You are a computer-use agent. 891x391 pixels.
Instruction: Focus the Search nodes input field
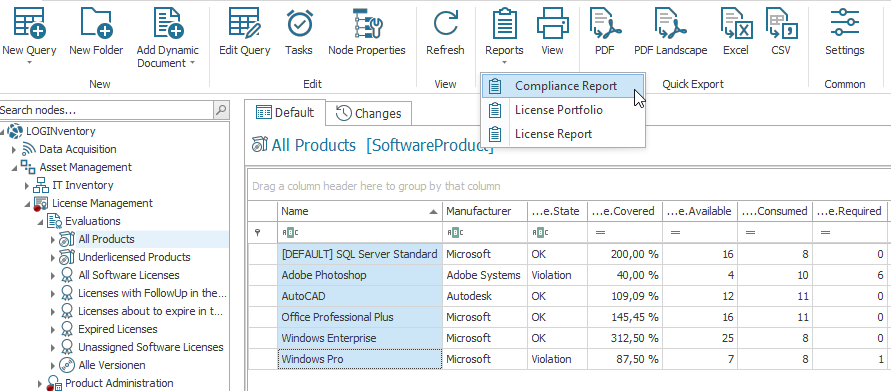106,110
